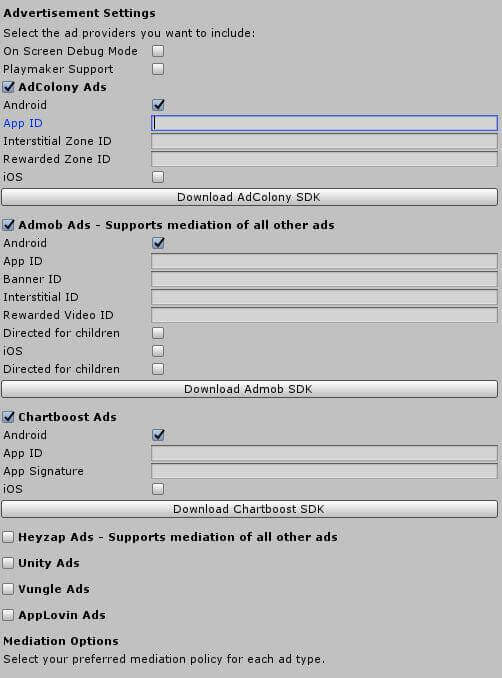Viewport: 502px width, 678px height.
Task: Enable Vungle Ads checkbox
Action: pos(8,589)
